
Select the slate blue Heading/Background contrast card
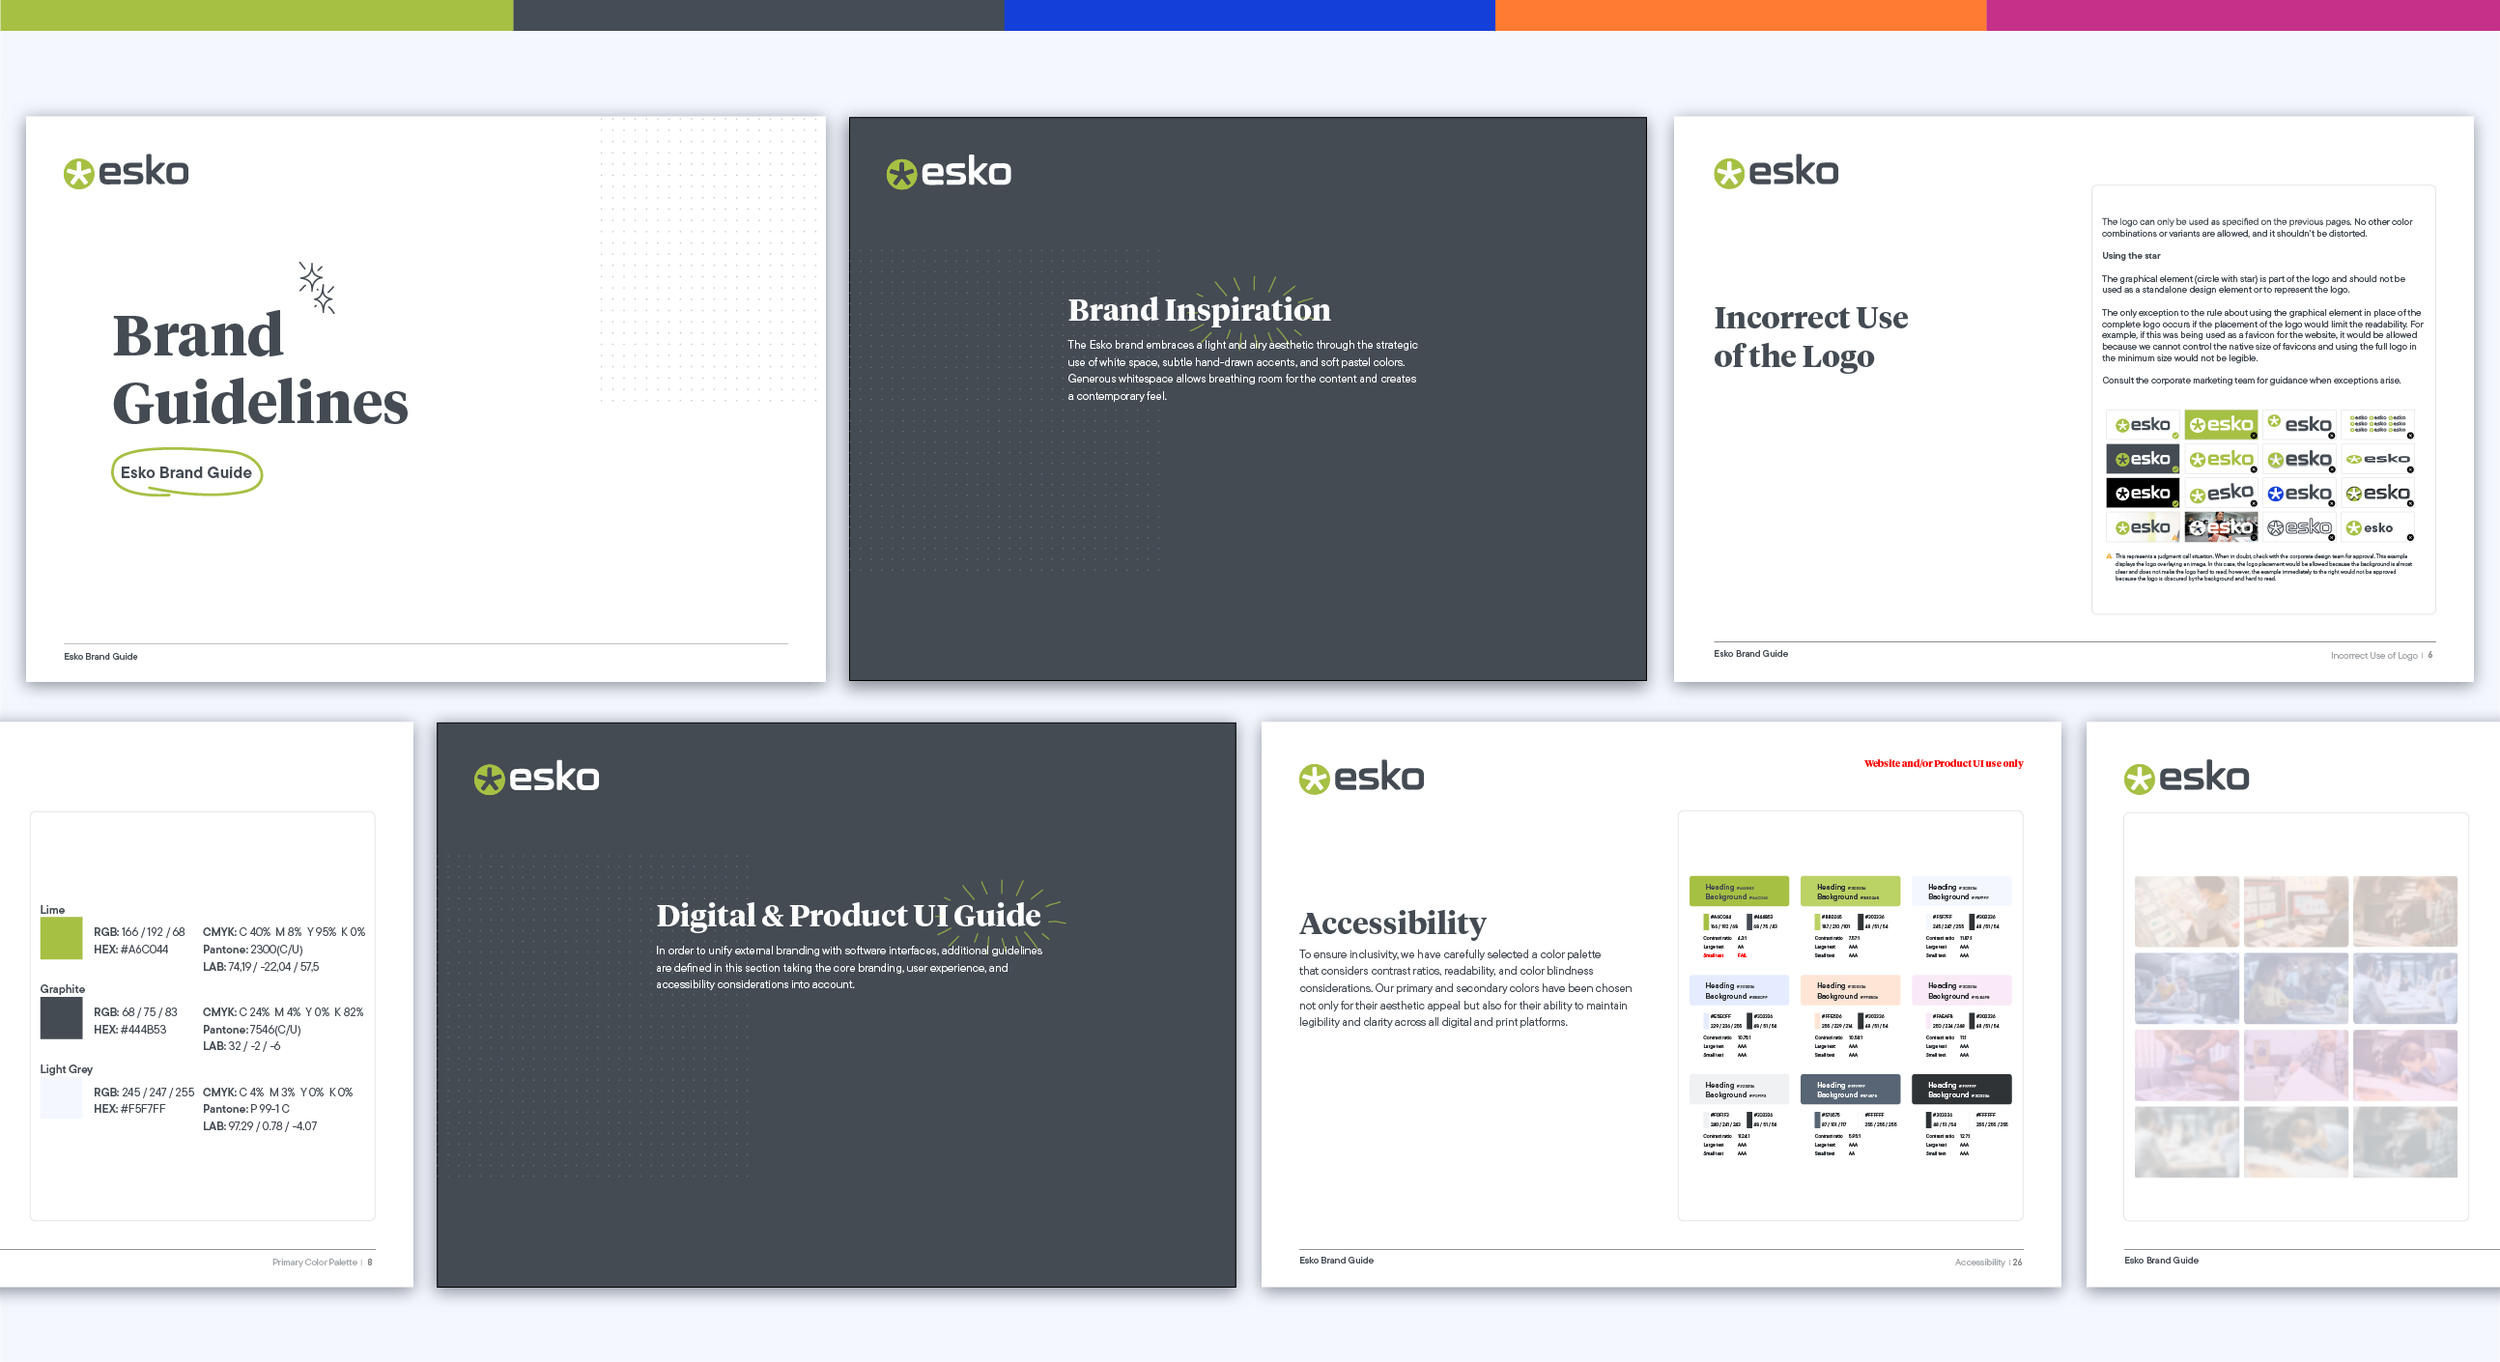pos(1850,1089)
